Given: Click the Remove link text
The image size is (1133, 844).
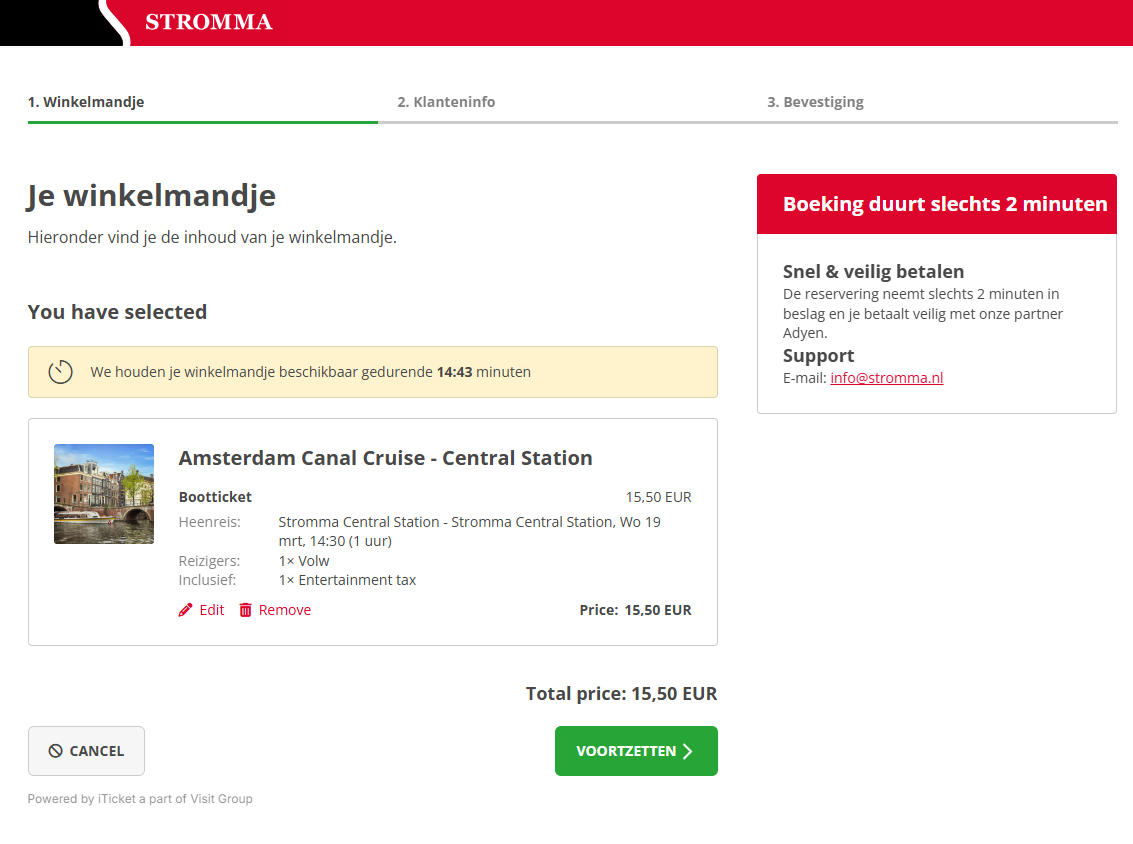Looking at the screenshot, I should coord(285,610).
